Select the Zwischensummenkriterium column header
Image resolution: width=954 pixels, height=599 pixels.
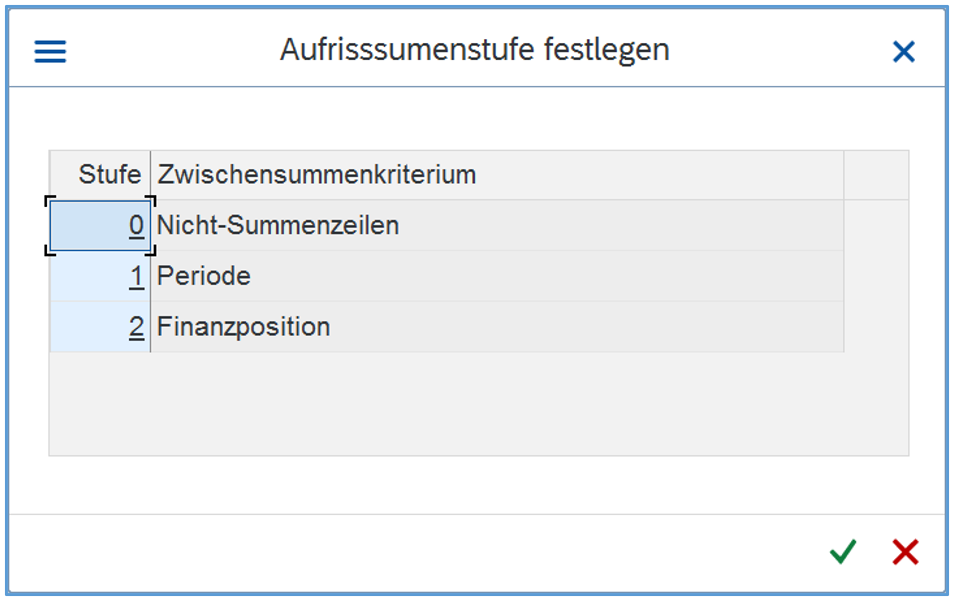[x=317, y=175]
